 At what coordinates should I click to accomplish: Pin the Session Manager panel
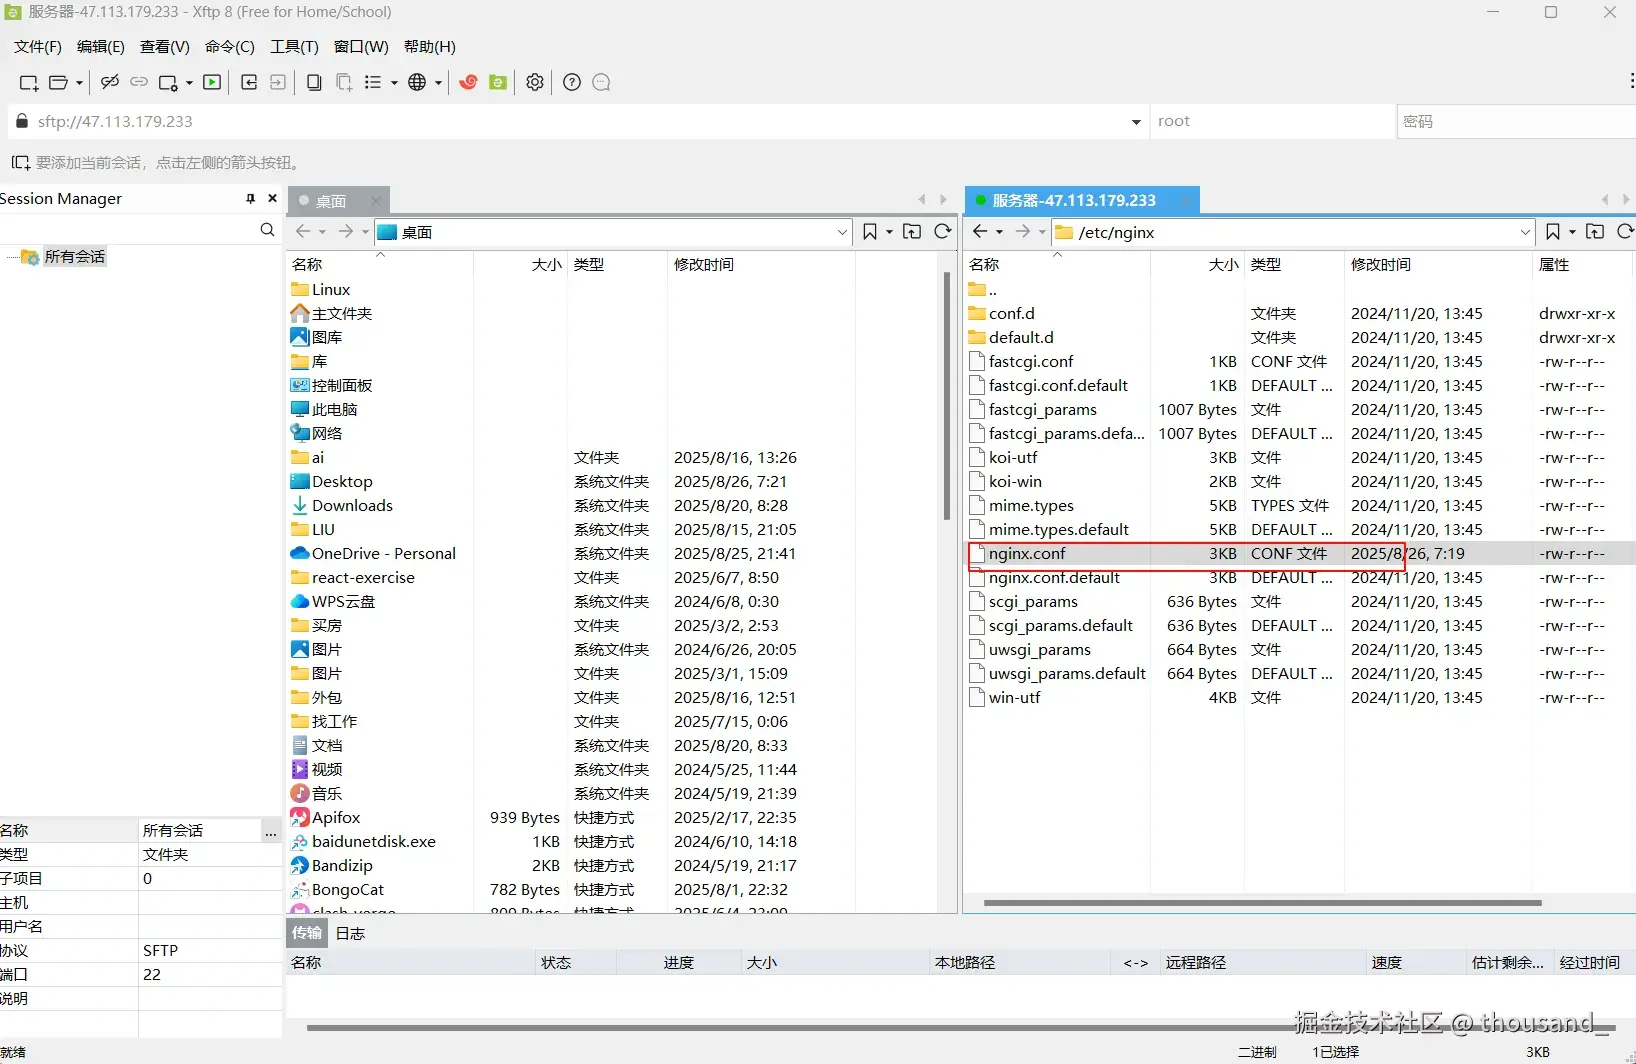(x=251, y=199)
